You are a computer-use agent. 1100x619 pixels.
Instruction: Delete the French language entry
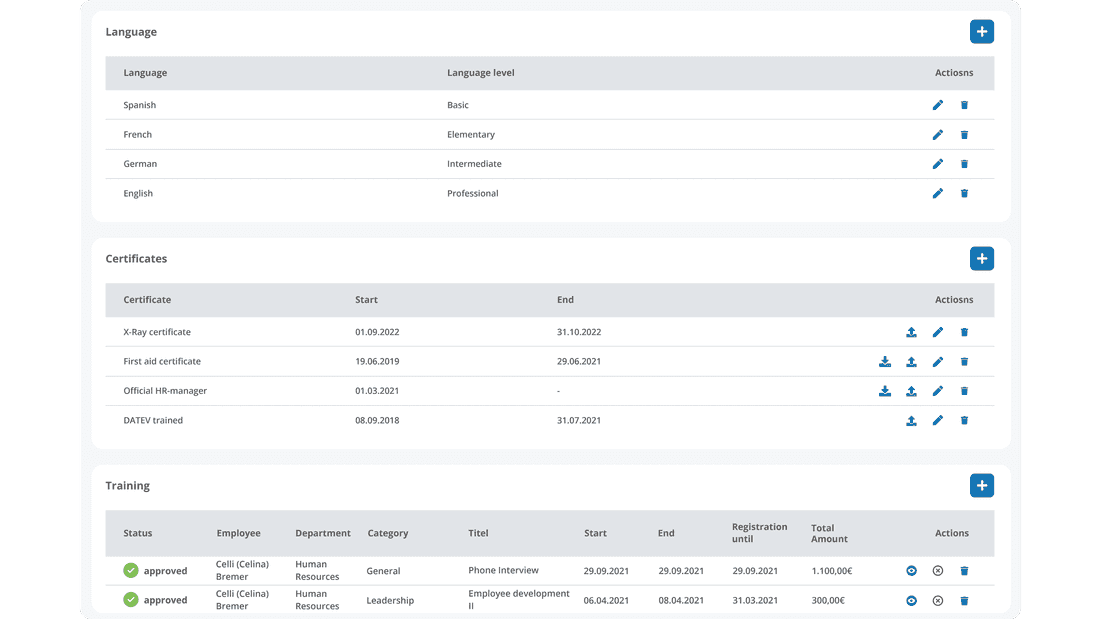pos(964,134)
